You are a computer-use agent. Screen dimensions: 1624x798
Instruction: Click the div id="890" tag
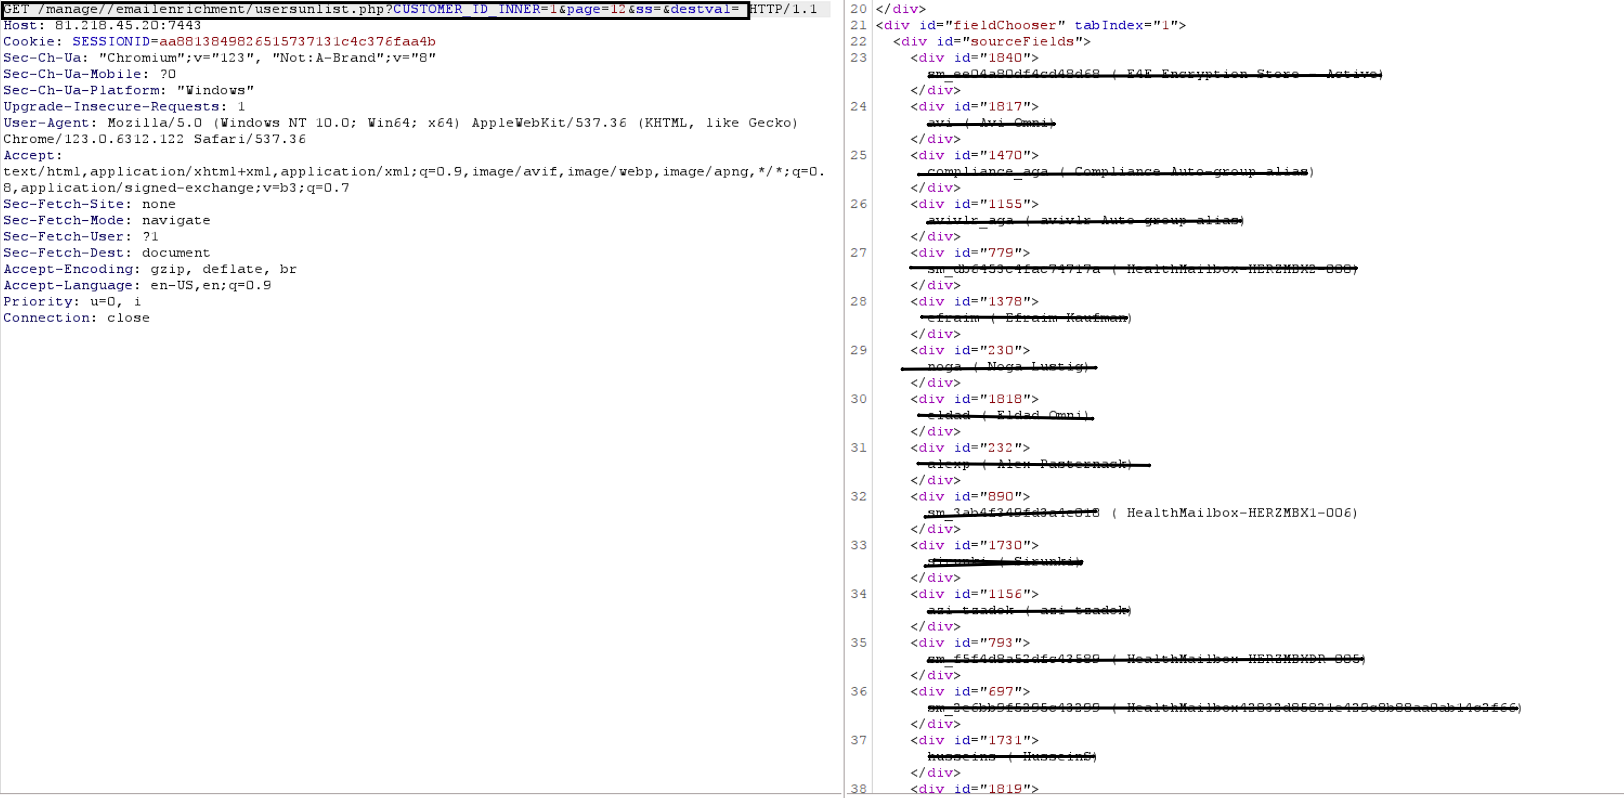coord(970,496)
